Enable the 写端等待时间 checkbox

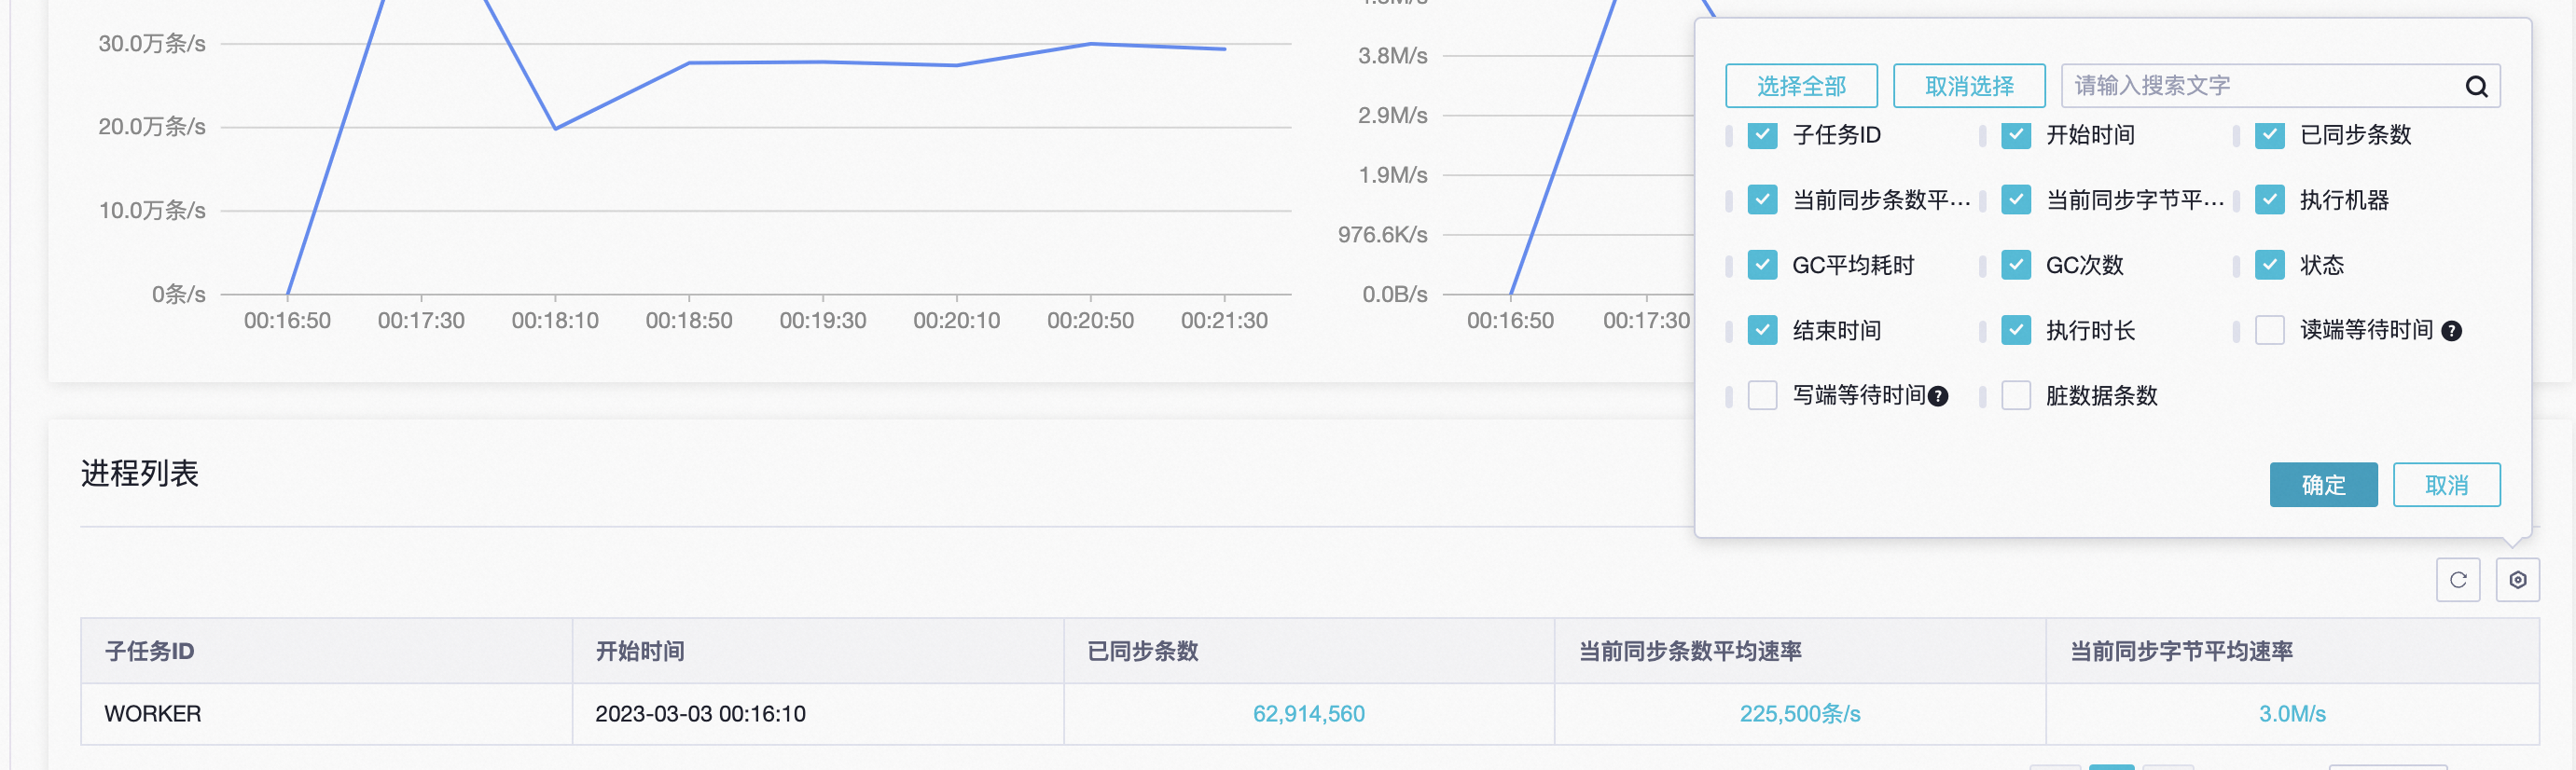coord(1762,395)
